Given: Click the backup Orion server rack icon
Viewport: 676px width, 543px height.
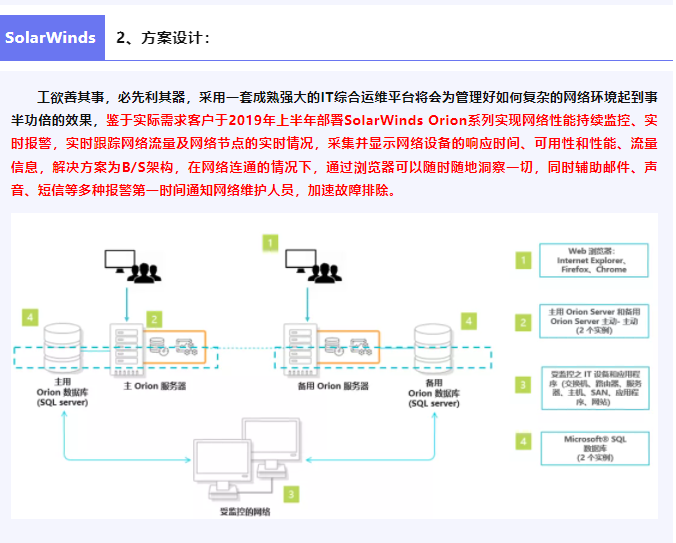Looking at the screenshot, I should tap(300, 350).
